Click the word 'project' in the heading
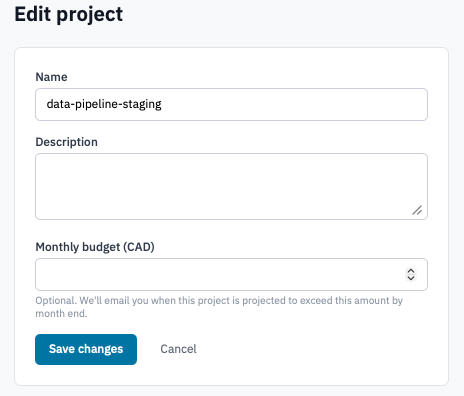 [x=90, y=15]
